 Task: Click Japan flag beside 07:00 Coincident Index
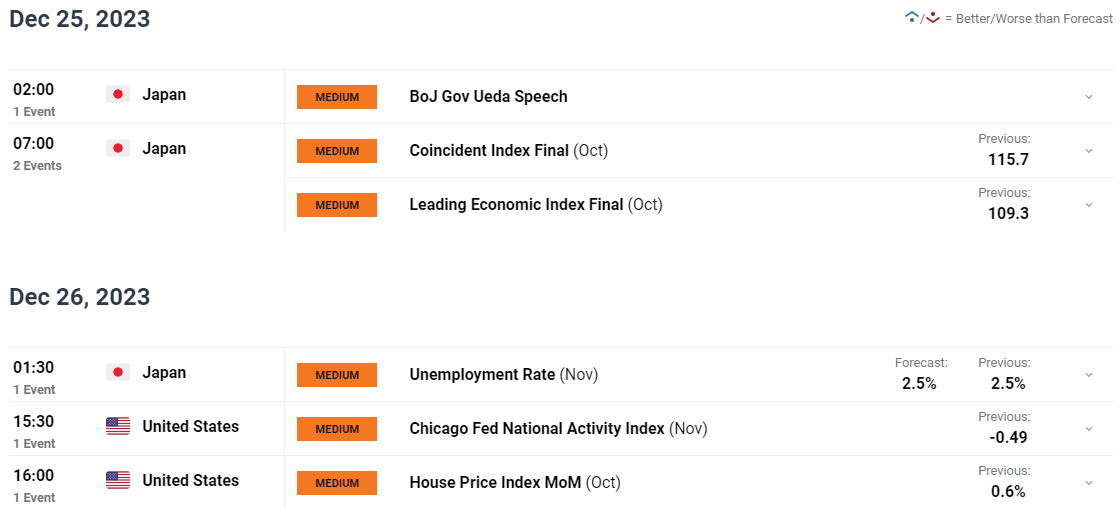pyautogui.click(x=118, y=149)
